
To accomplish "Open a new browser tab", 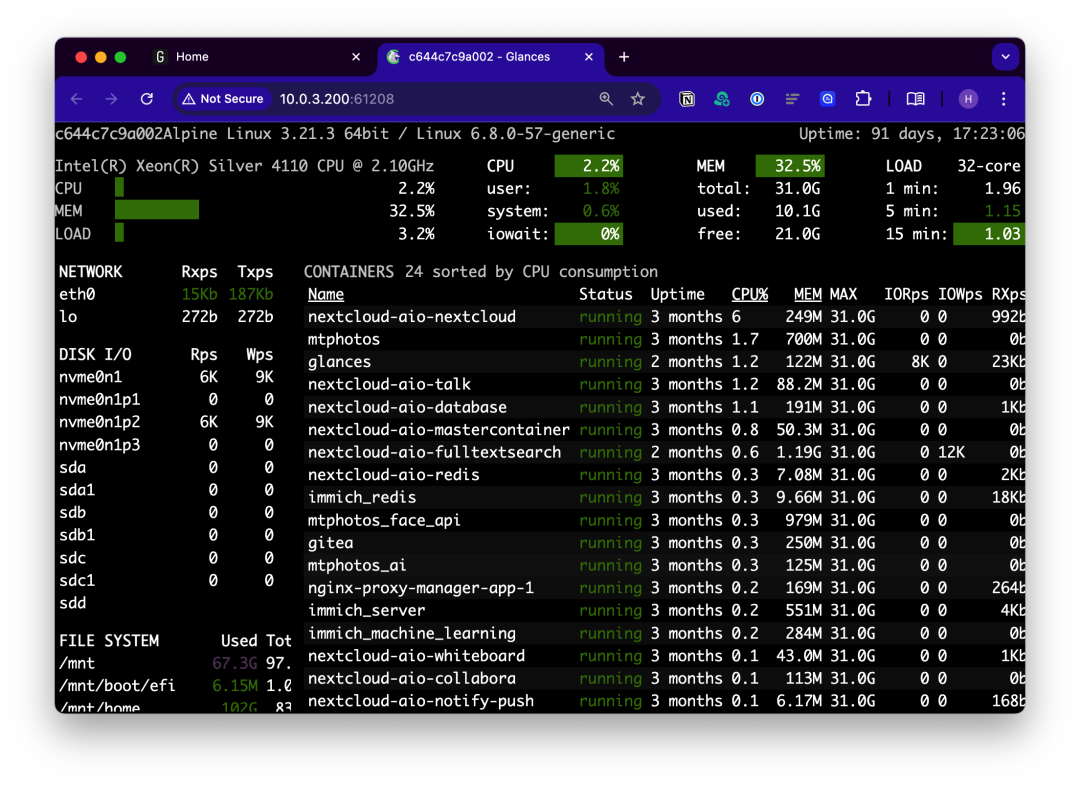I will [624, 57].
